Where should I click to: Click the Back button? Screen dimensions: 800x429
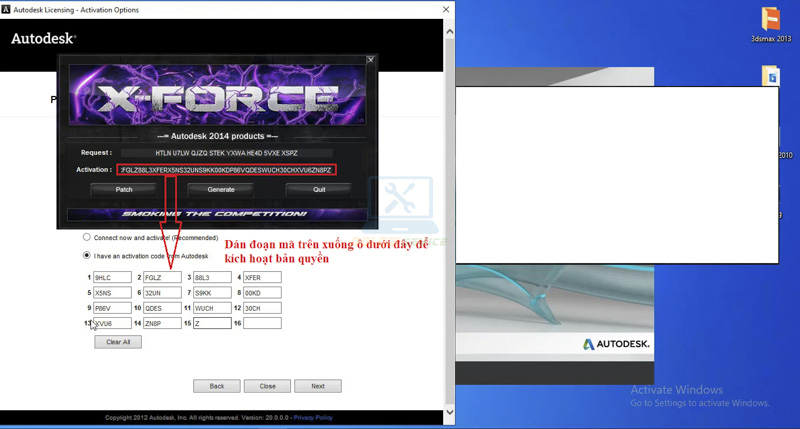coord(216,386)
